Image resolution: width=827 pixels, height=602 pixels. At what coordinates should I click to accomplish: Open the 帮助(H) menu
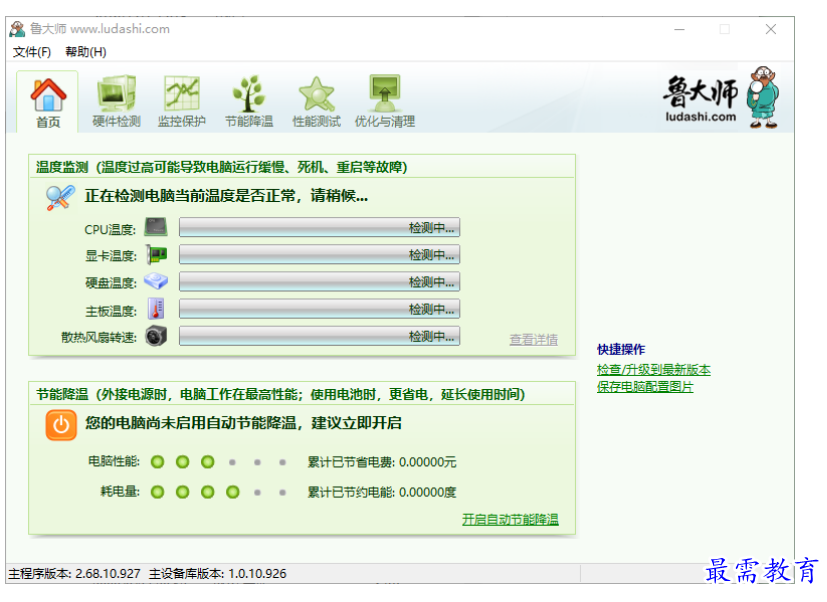point(86,52)
